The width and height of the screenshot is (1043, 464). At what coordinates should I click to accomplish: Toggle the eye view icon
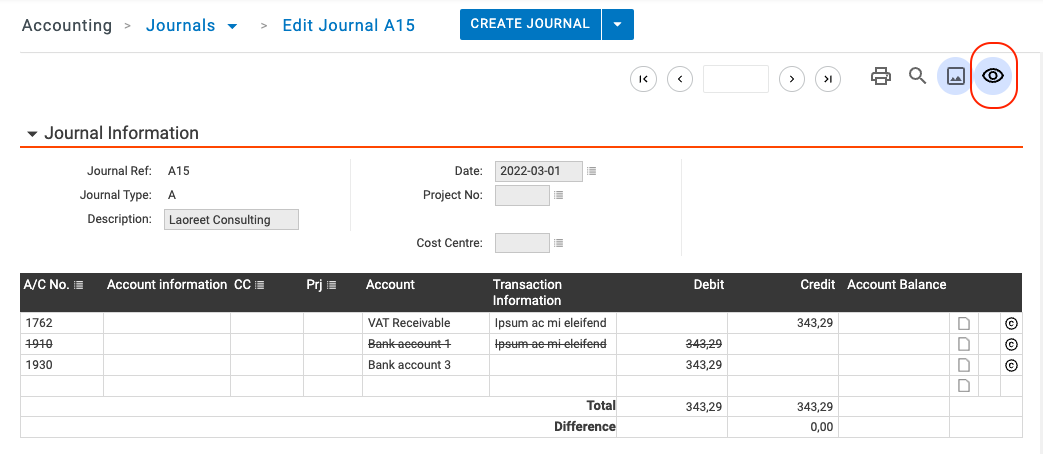pos(993,76)
